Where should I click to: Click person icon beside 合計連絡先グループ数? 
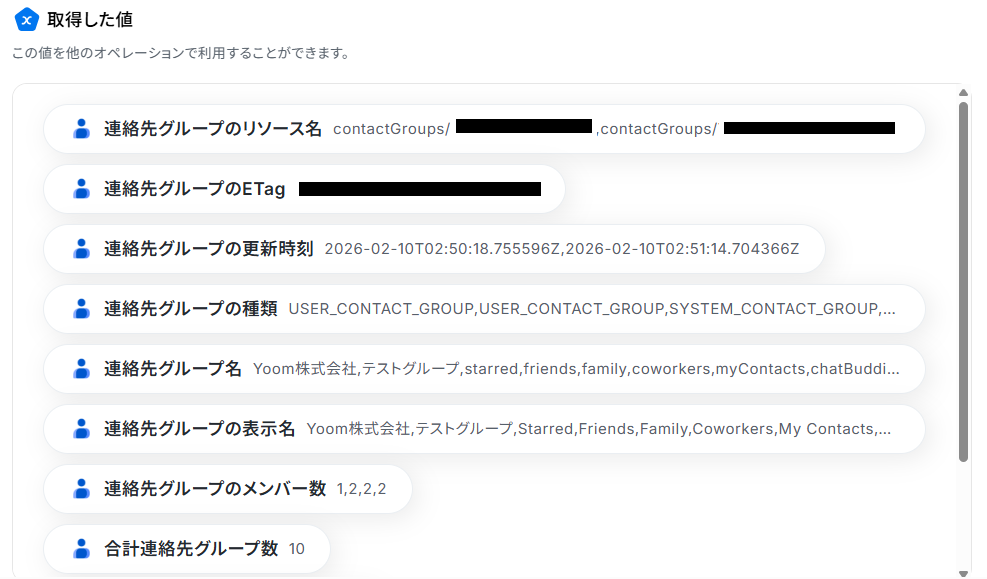(x=82, y=549)
